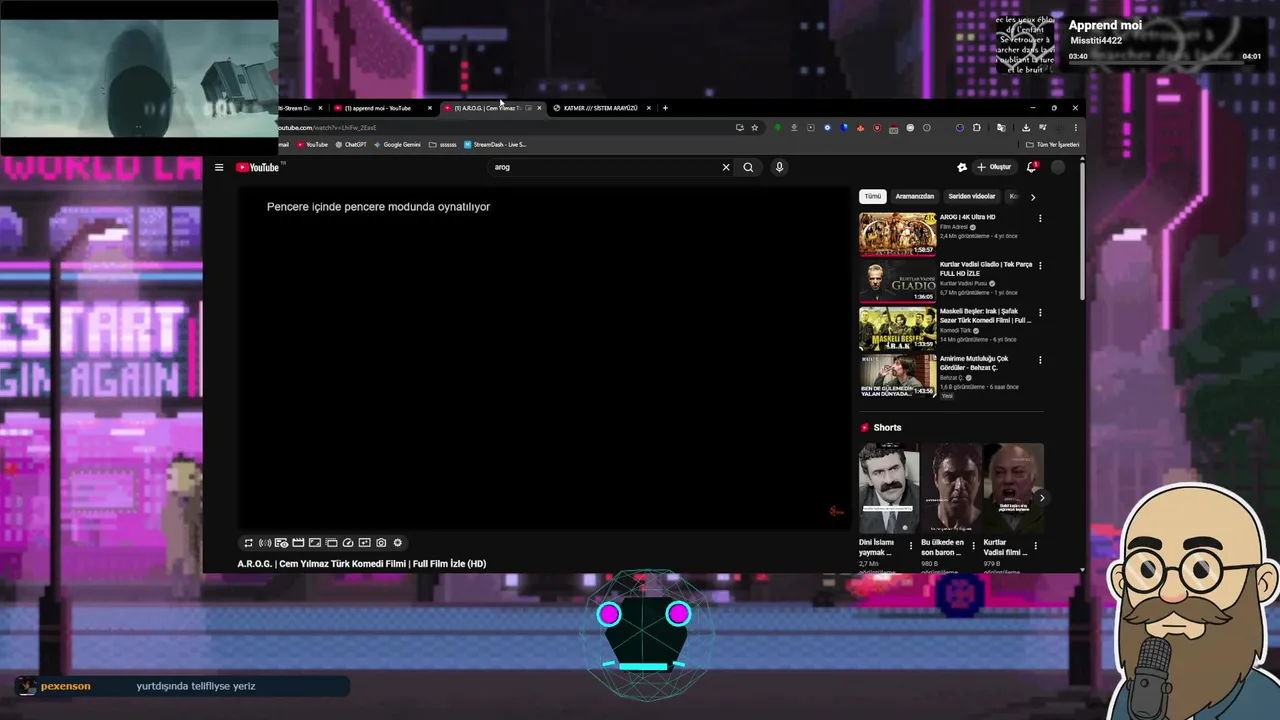The width and height of the screenshot is (1280, 720).
Task: Open the Maskeli Beşler Irak video thumbnail
Action: tap(898, 328)
